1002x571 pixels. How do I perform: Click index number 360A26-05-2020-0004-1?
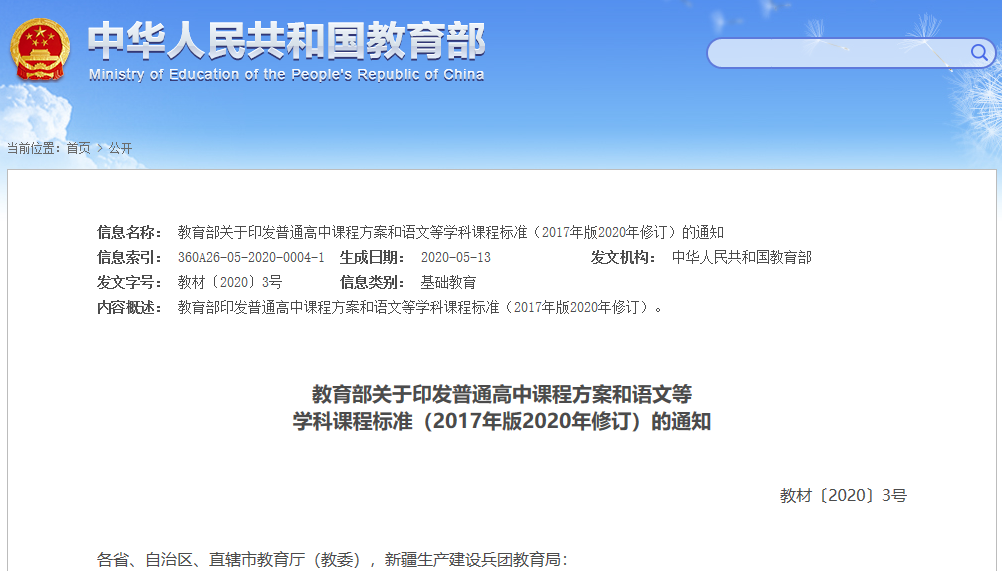[x=251, y=257]
